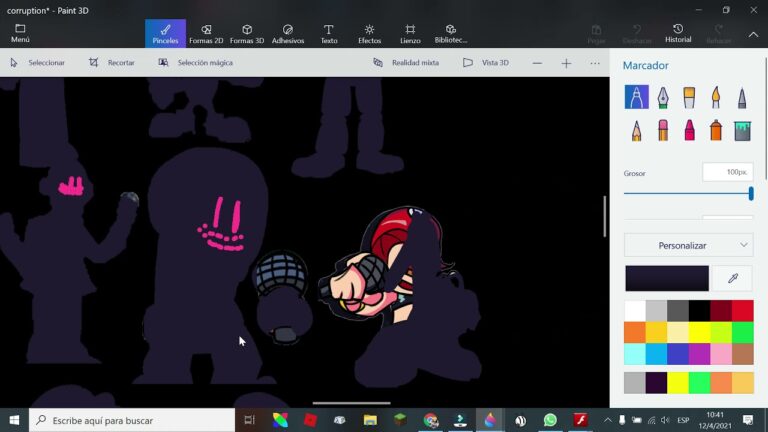Screen dimensions: 768x432
Task: Open WhatsApp from the taskbar
Action: click(x=550, y=420)
